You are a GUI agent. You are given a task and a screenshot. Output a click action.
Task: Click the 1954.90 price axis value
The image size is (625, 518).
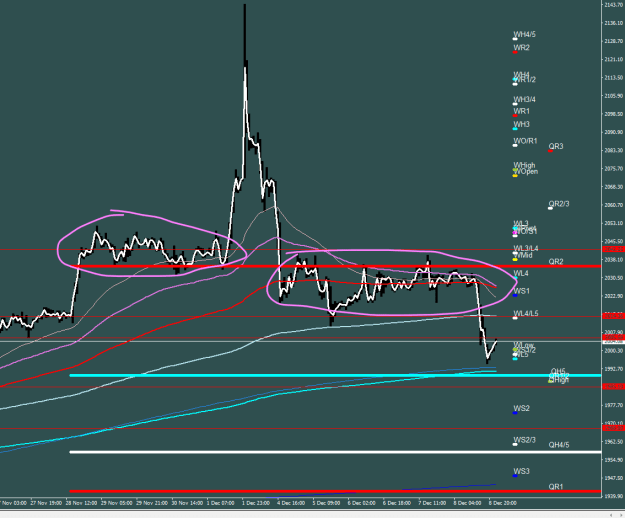(x=614, y=460)
